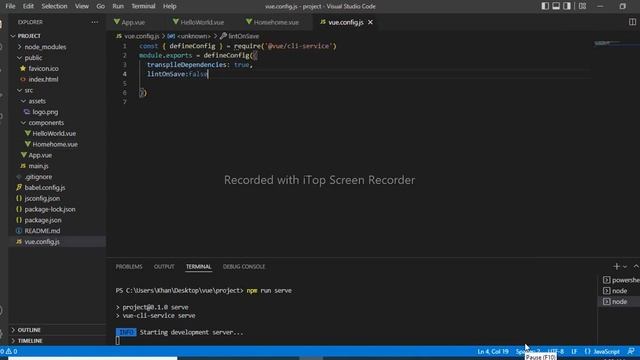Click the LF end-of-line selector
The width and height of the screenshot is (640, 360).
[x=574, y=351]
